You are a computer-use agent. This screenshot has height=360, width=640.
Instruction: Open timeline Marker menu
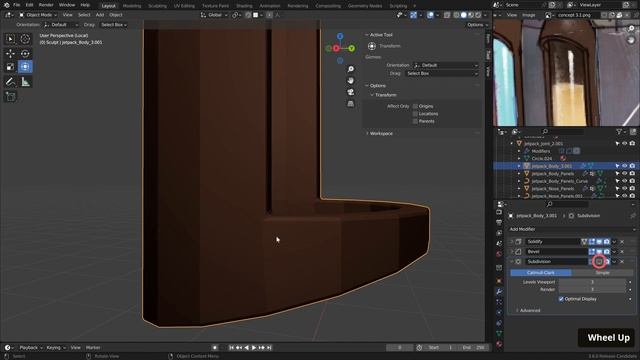[93, 348]
